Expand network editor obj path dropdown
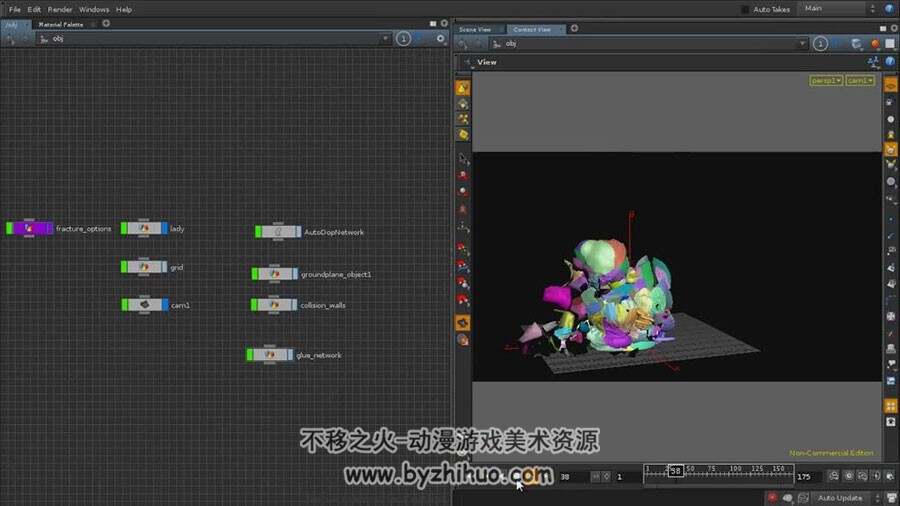Viewport: 900px width, 506px height. click(385, 38)
